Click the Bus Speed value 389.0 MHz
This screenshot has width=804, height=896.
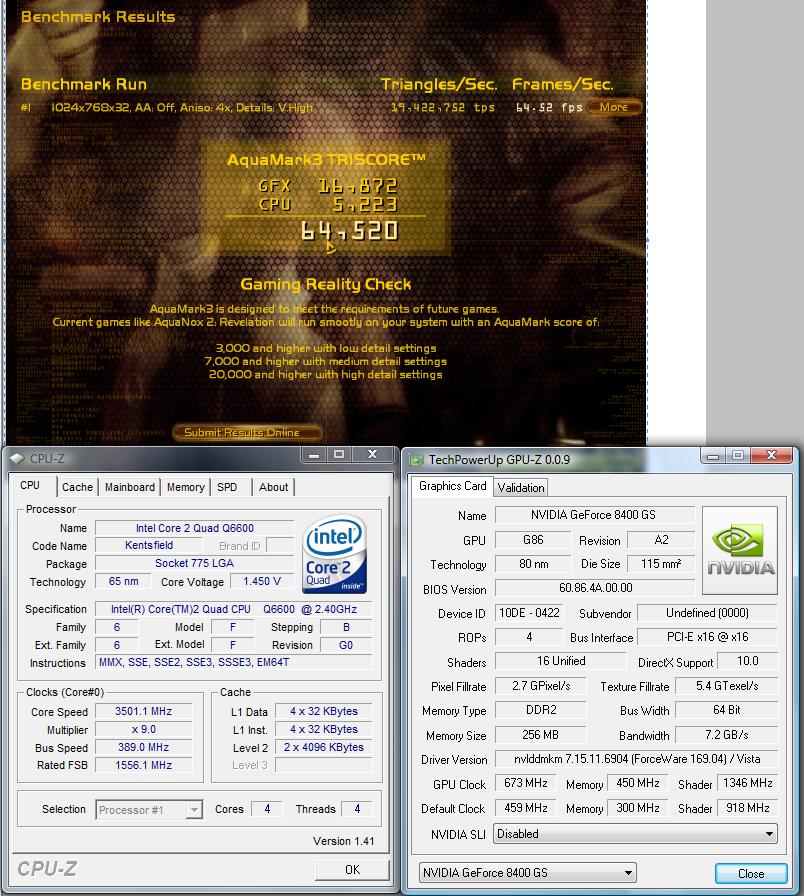[x=143, y=747]
